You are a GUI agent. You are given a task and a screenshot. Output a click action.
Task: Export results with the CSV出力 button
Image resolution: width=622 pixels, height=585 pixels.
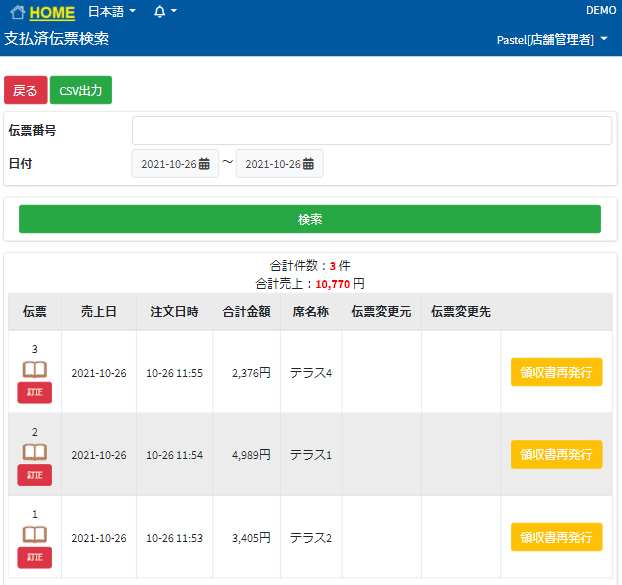tap(81, 91)
